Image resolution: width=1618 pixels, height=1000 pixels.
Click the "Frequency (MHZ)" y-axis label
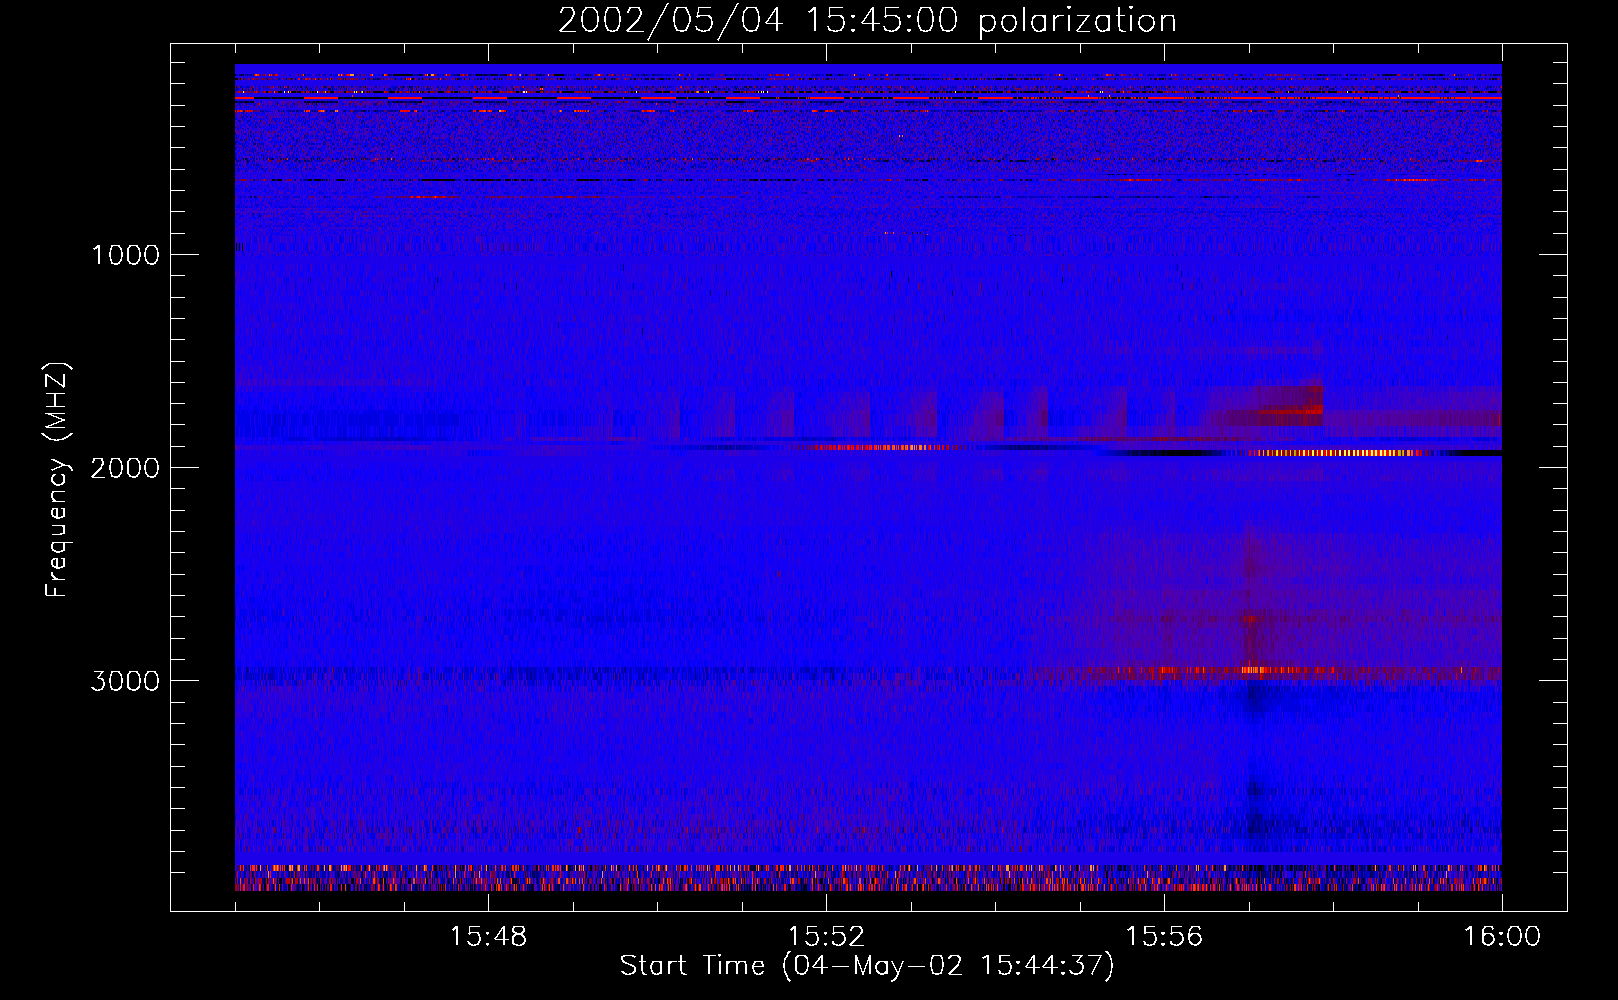(x=57, y=480)
